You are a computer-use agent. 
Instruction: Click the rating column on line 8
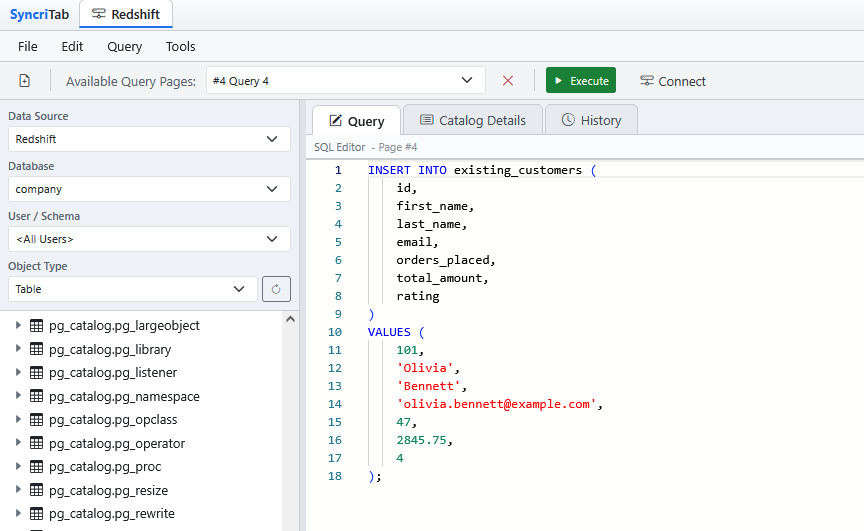tap(418, 296)
